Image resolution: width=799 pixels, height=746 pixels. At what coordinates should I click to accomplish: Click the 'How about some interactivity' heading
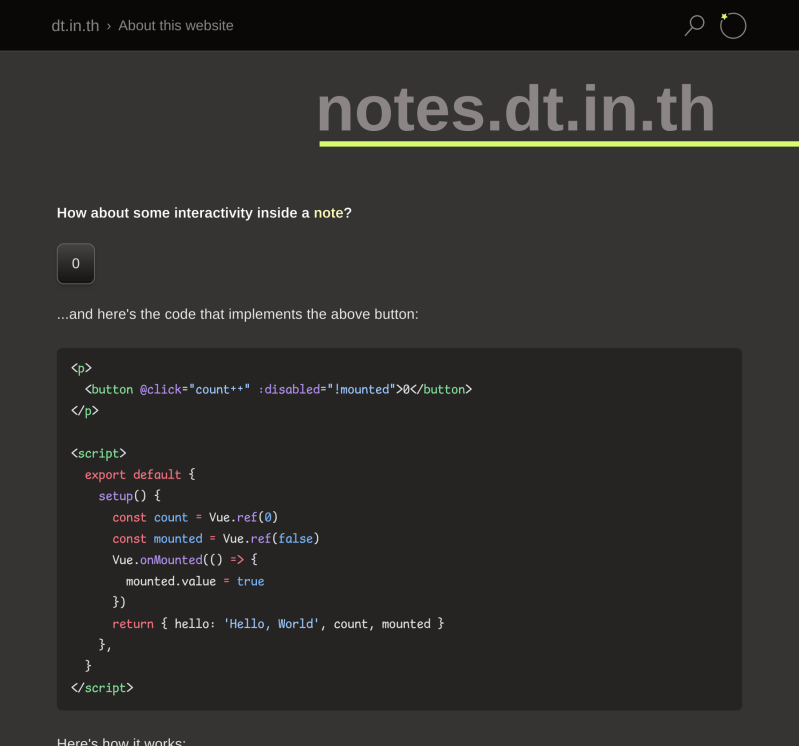pos(204,213)
